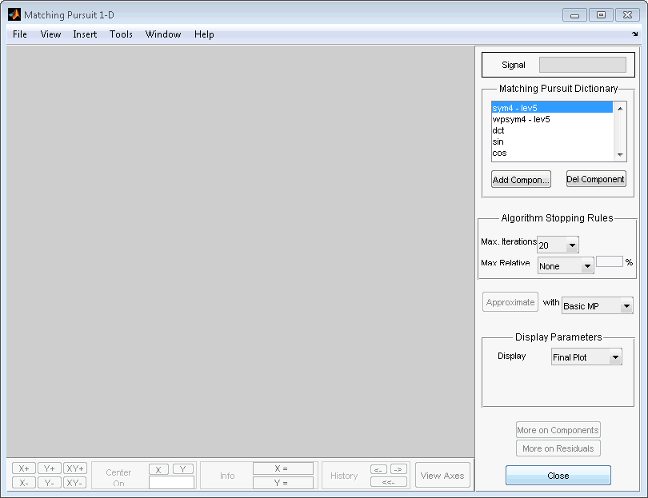Screen dimensions: 648x498
Task: Minimize the Matching Pursuit window
Action: tap(574, 15)
